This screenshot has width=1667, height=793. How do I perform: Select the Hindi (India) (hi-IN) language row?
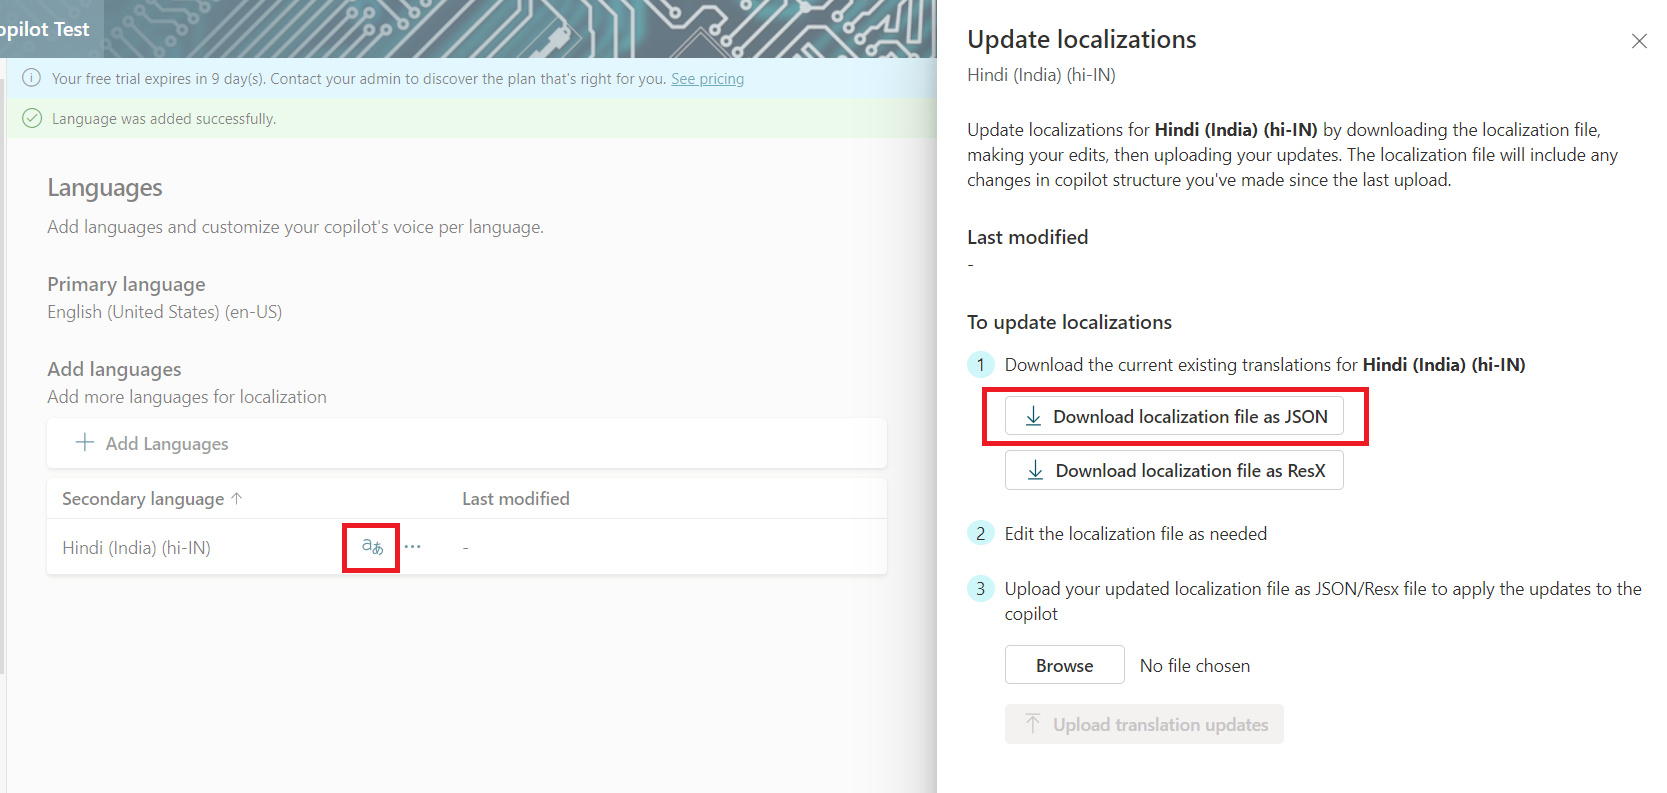(x=136, y=548)
